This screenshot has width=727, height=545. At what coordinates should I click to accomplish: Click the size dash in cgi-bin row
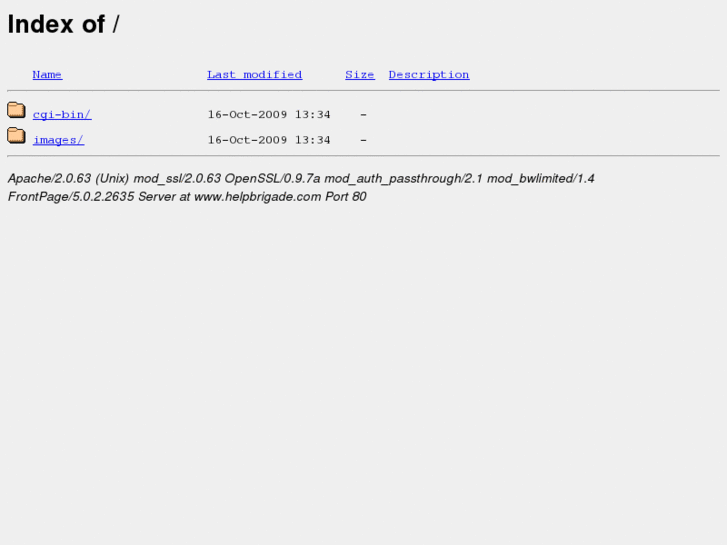364,115
